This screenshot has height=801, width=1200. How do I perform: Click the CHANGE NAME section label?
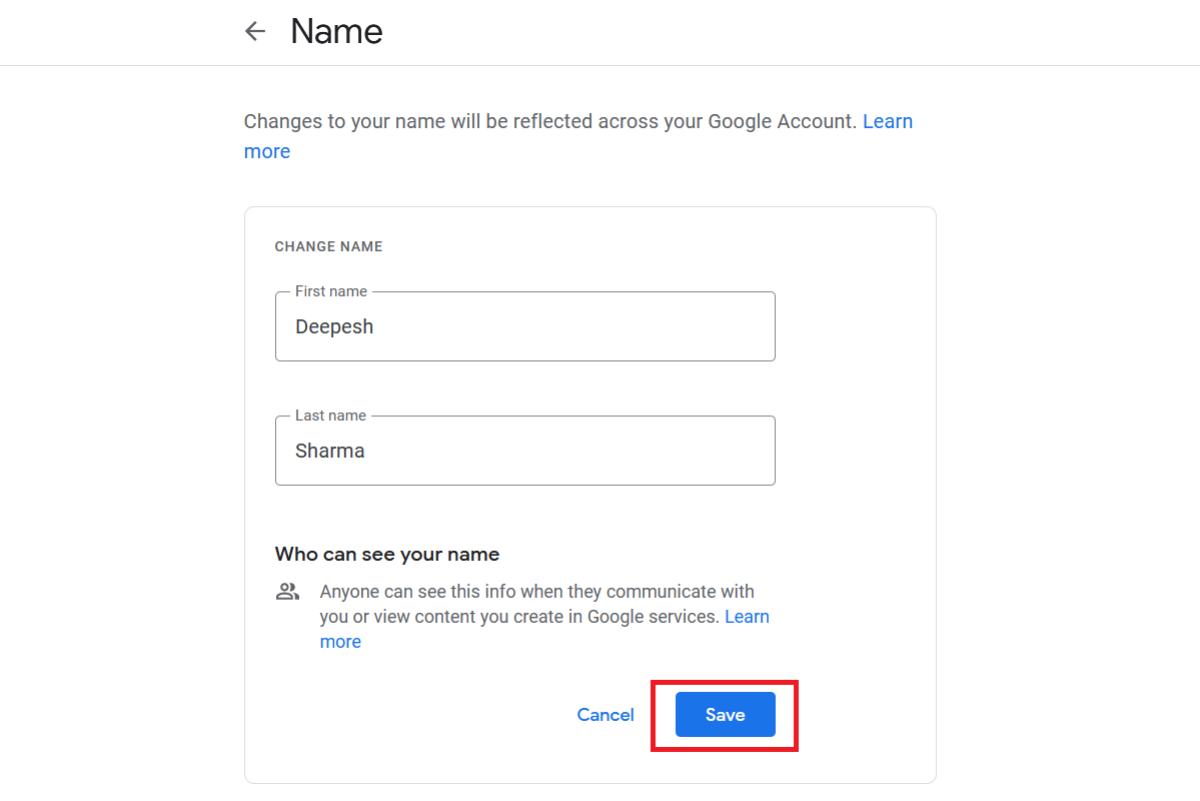[x=329, y=246]
